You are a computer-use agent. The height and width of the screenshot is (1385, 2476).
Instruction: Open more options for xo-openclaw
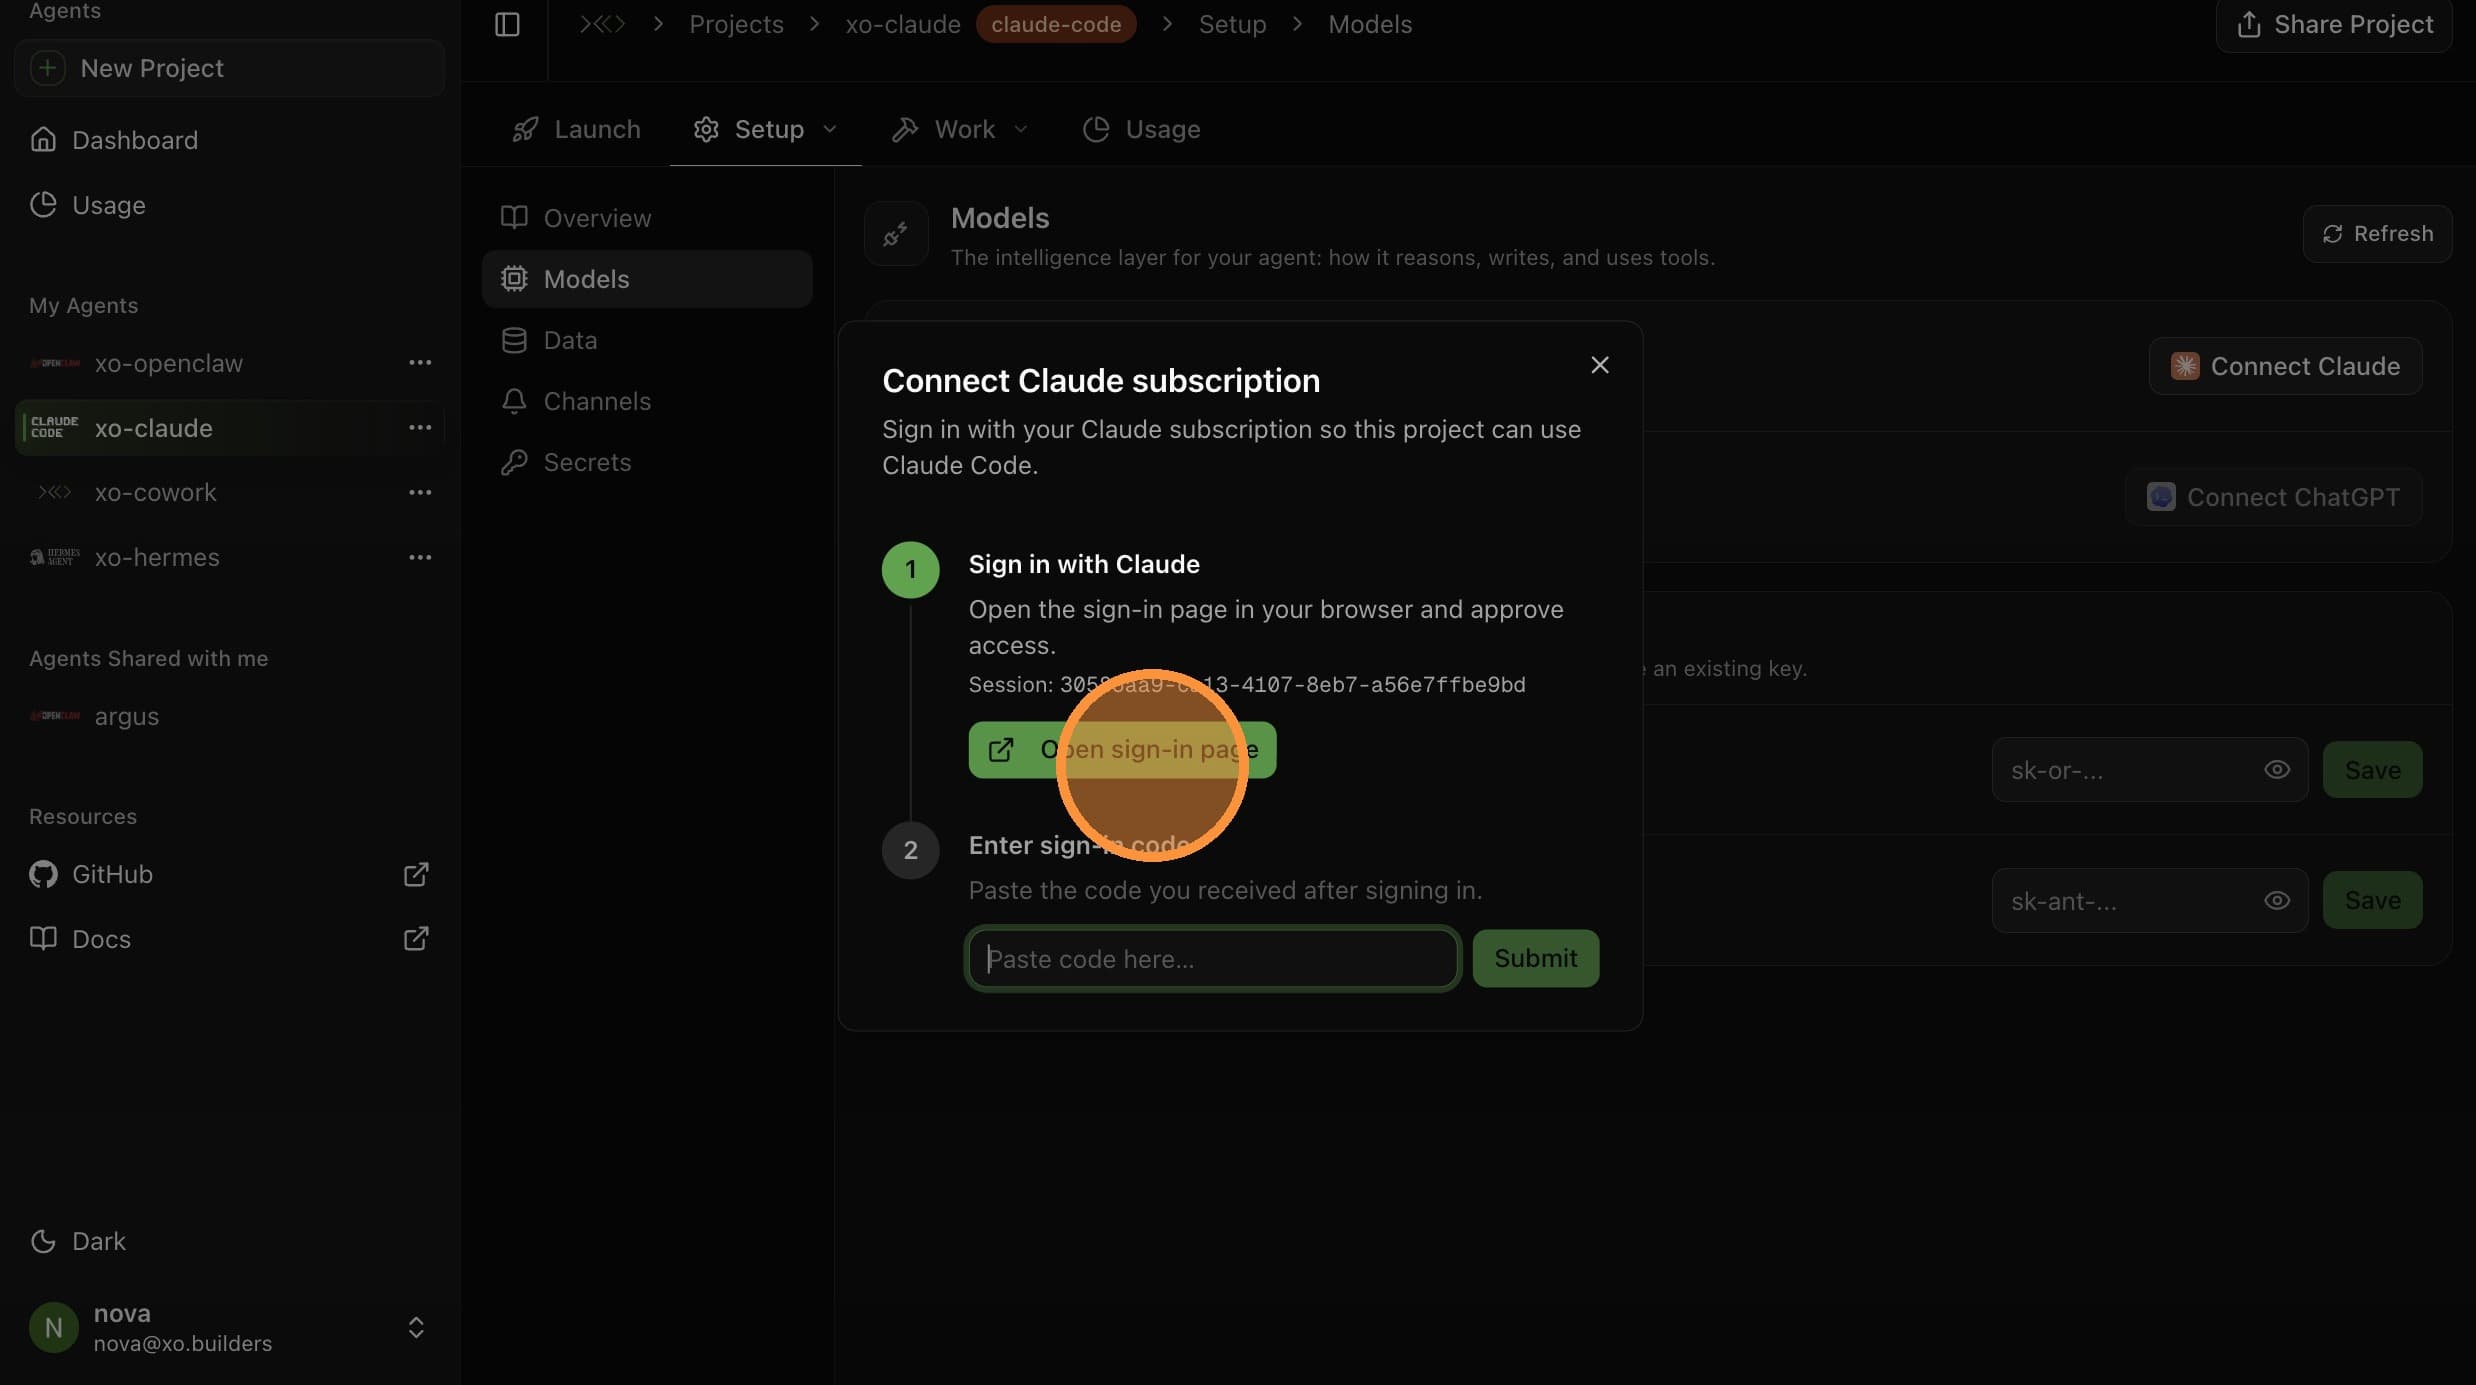click(x=420, y=363)
